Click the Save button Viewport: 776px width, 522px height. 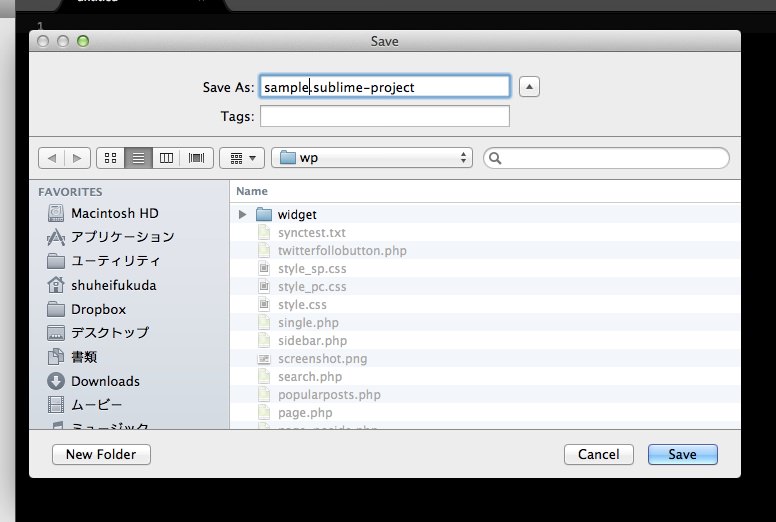682,454
